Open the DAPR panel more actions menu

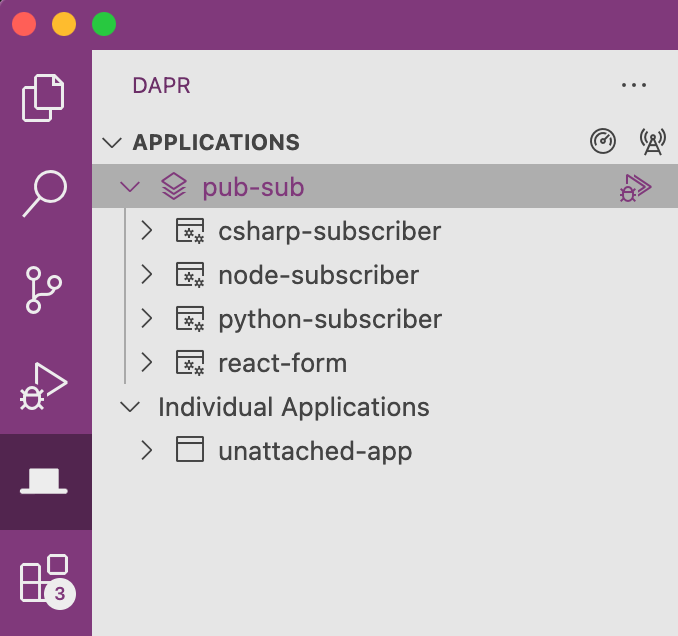pos(634,85)
